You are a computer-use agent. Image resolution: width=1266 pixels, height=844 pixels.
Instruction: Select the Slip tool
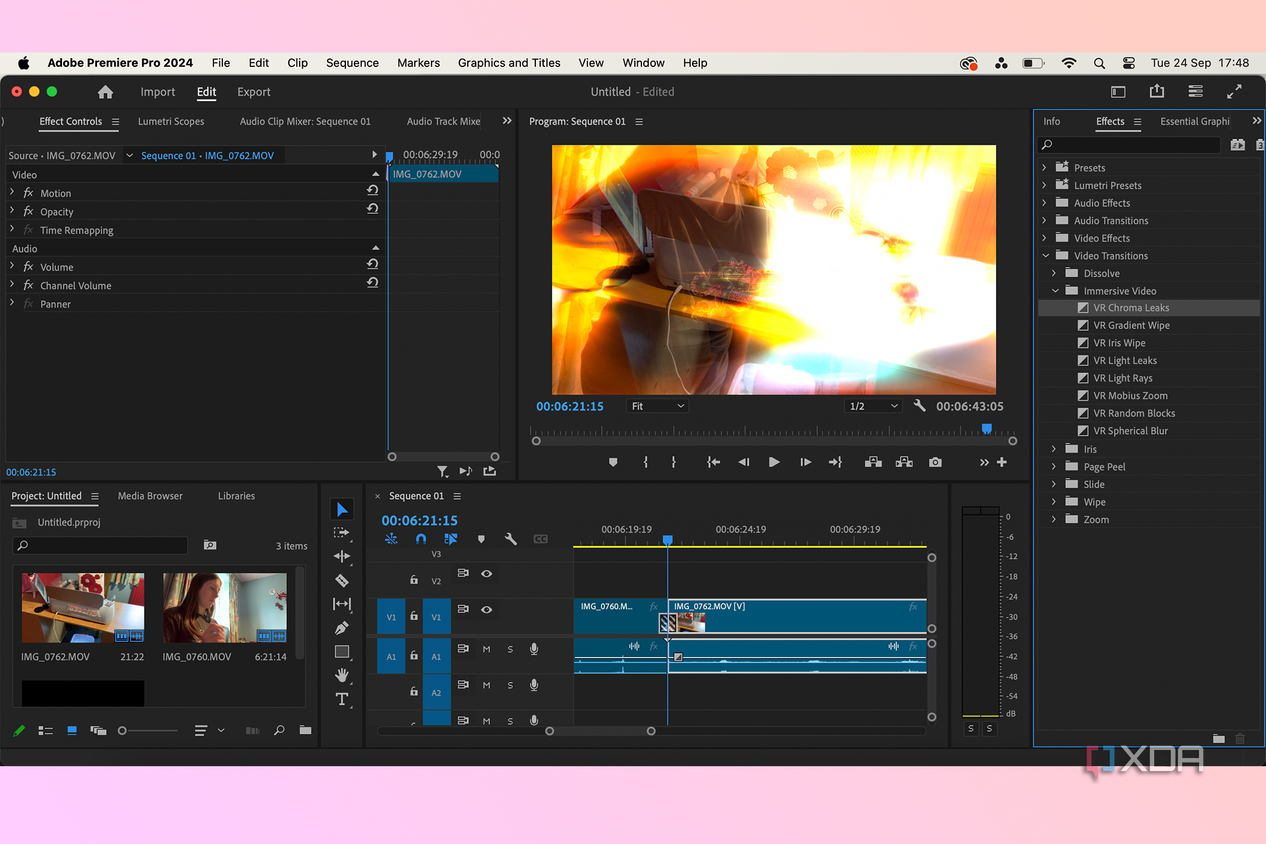(x=342, y=604)
